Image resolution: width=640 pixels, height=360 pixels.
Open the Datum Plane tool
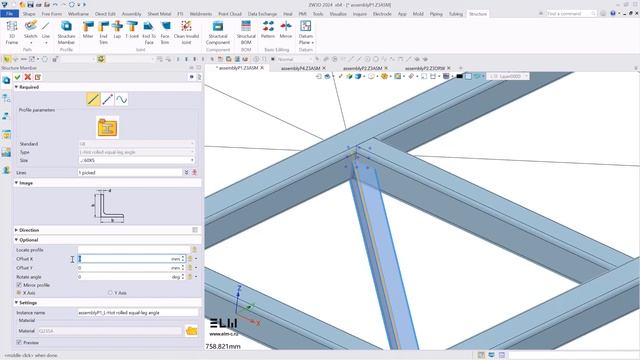click(306, 32)
